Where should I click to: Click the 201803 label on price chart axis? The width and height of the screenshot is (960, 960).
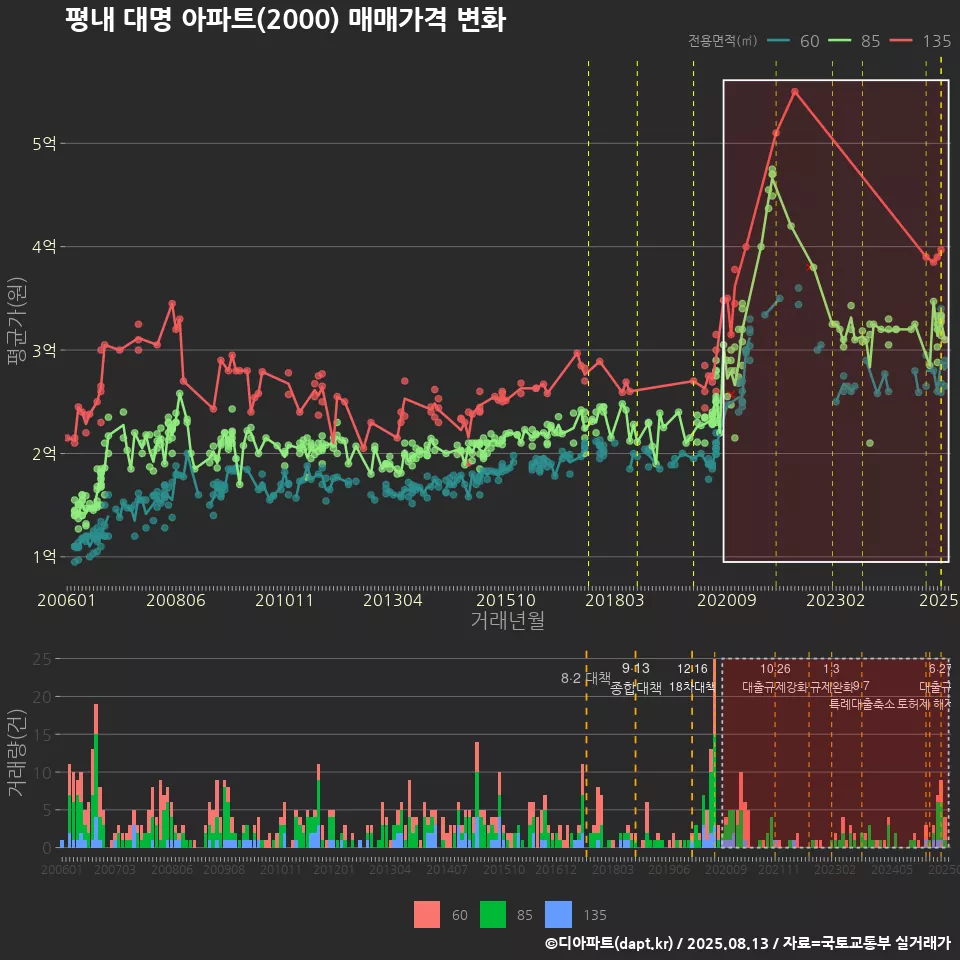coord(615,600)
